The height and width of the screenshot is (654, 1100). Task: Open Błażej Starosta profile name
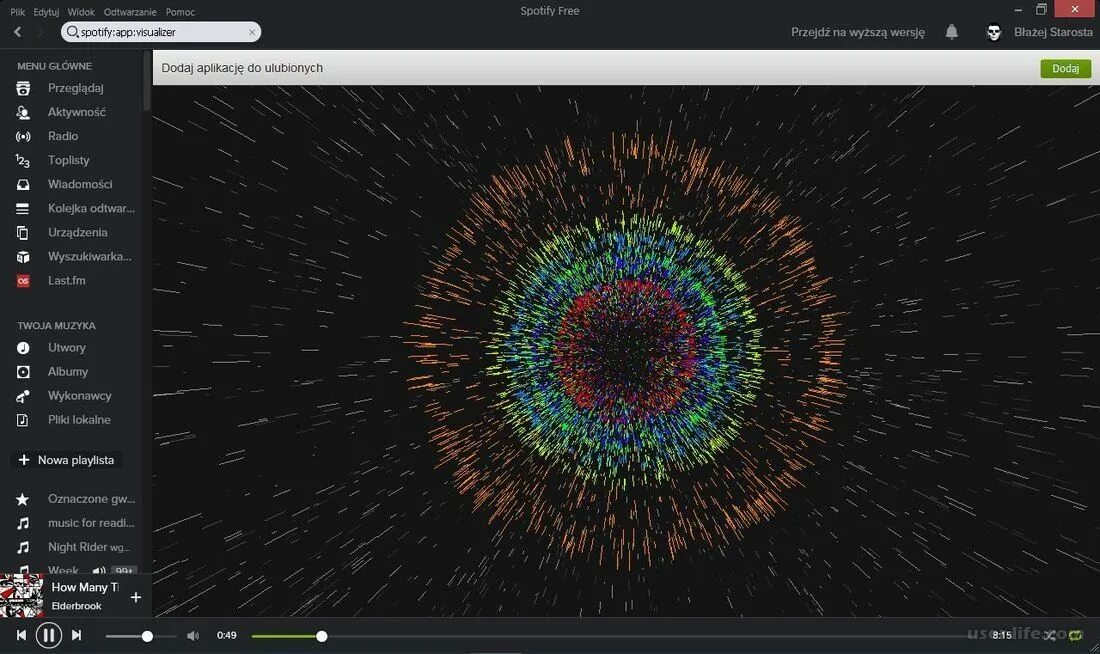[1053, 32]
